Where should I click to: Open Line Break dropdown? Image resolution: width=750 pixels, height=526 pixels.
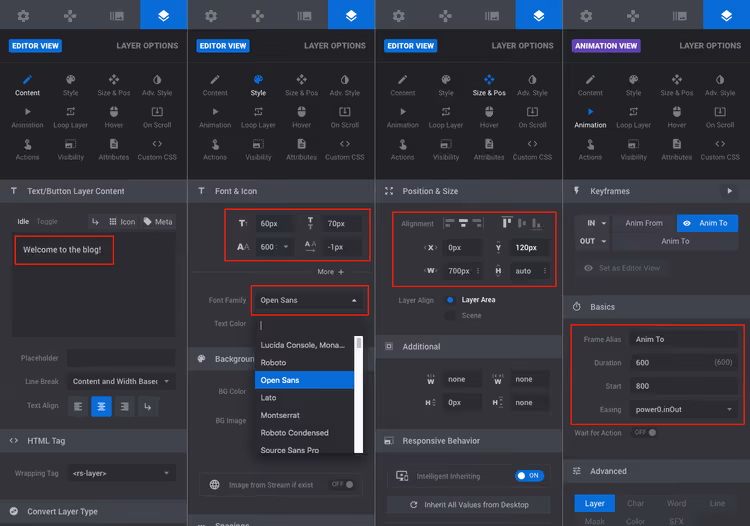click(121, 381)
